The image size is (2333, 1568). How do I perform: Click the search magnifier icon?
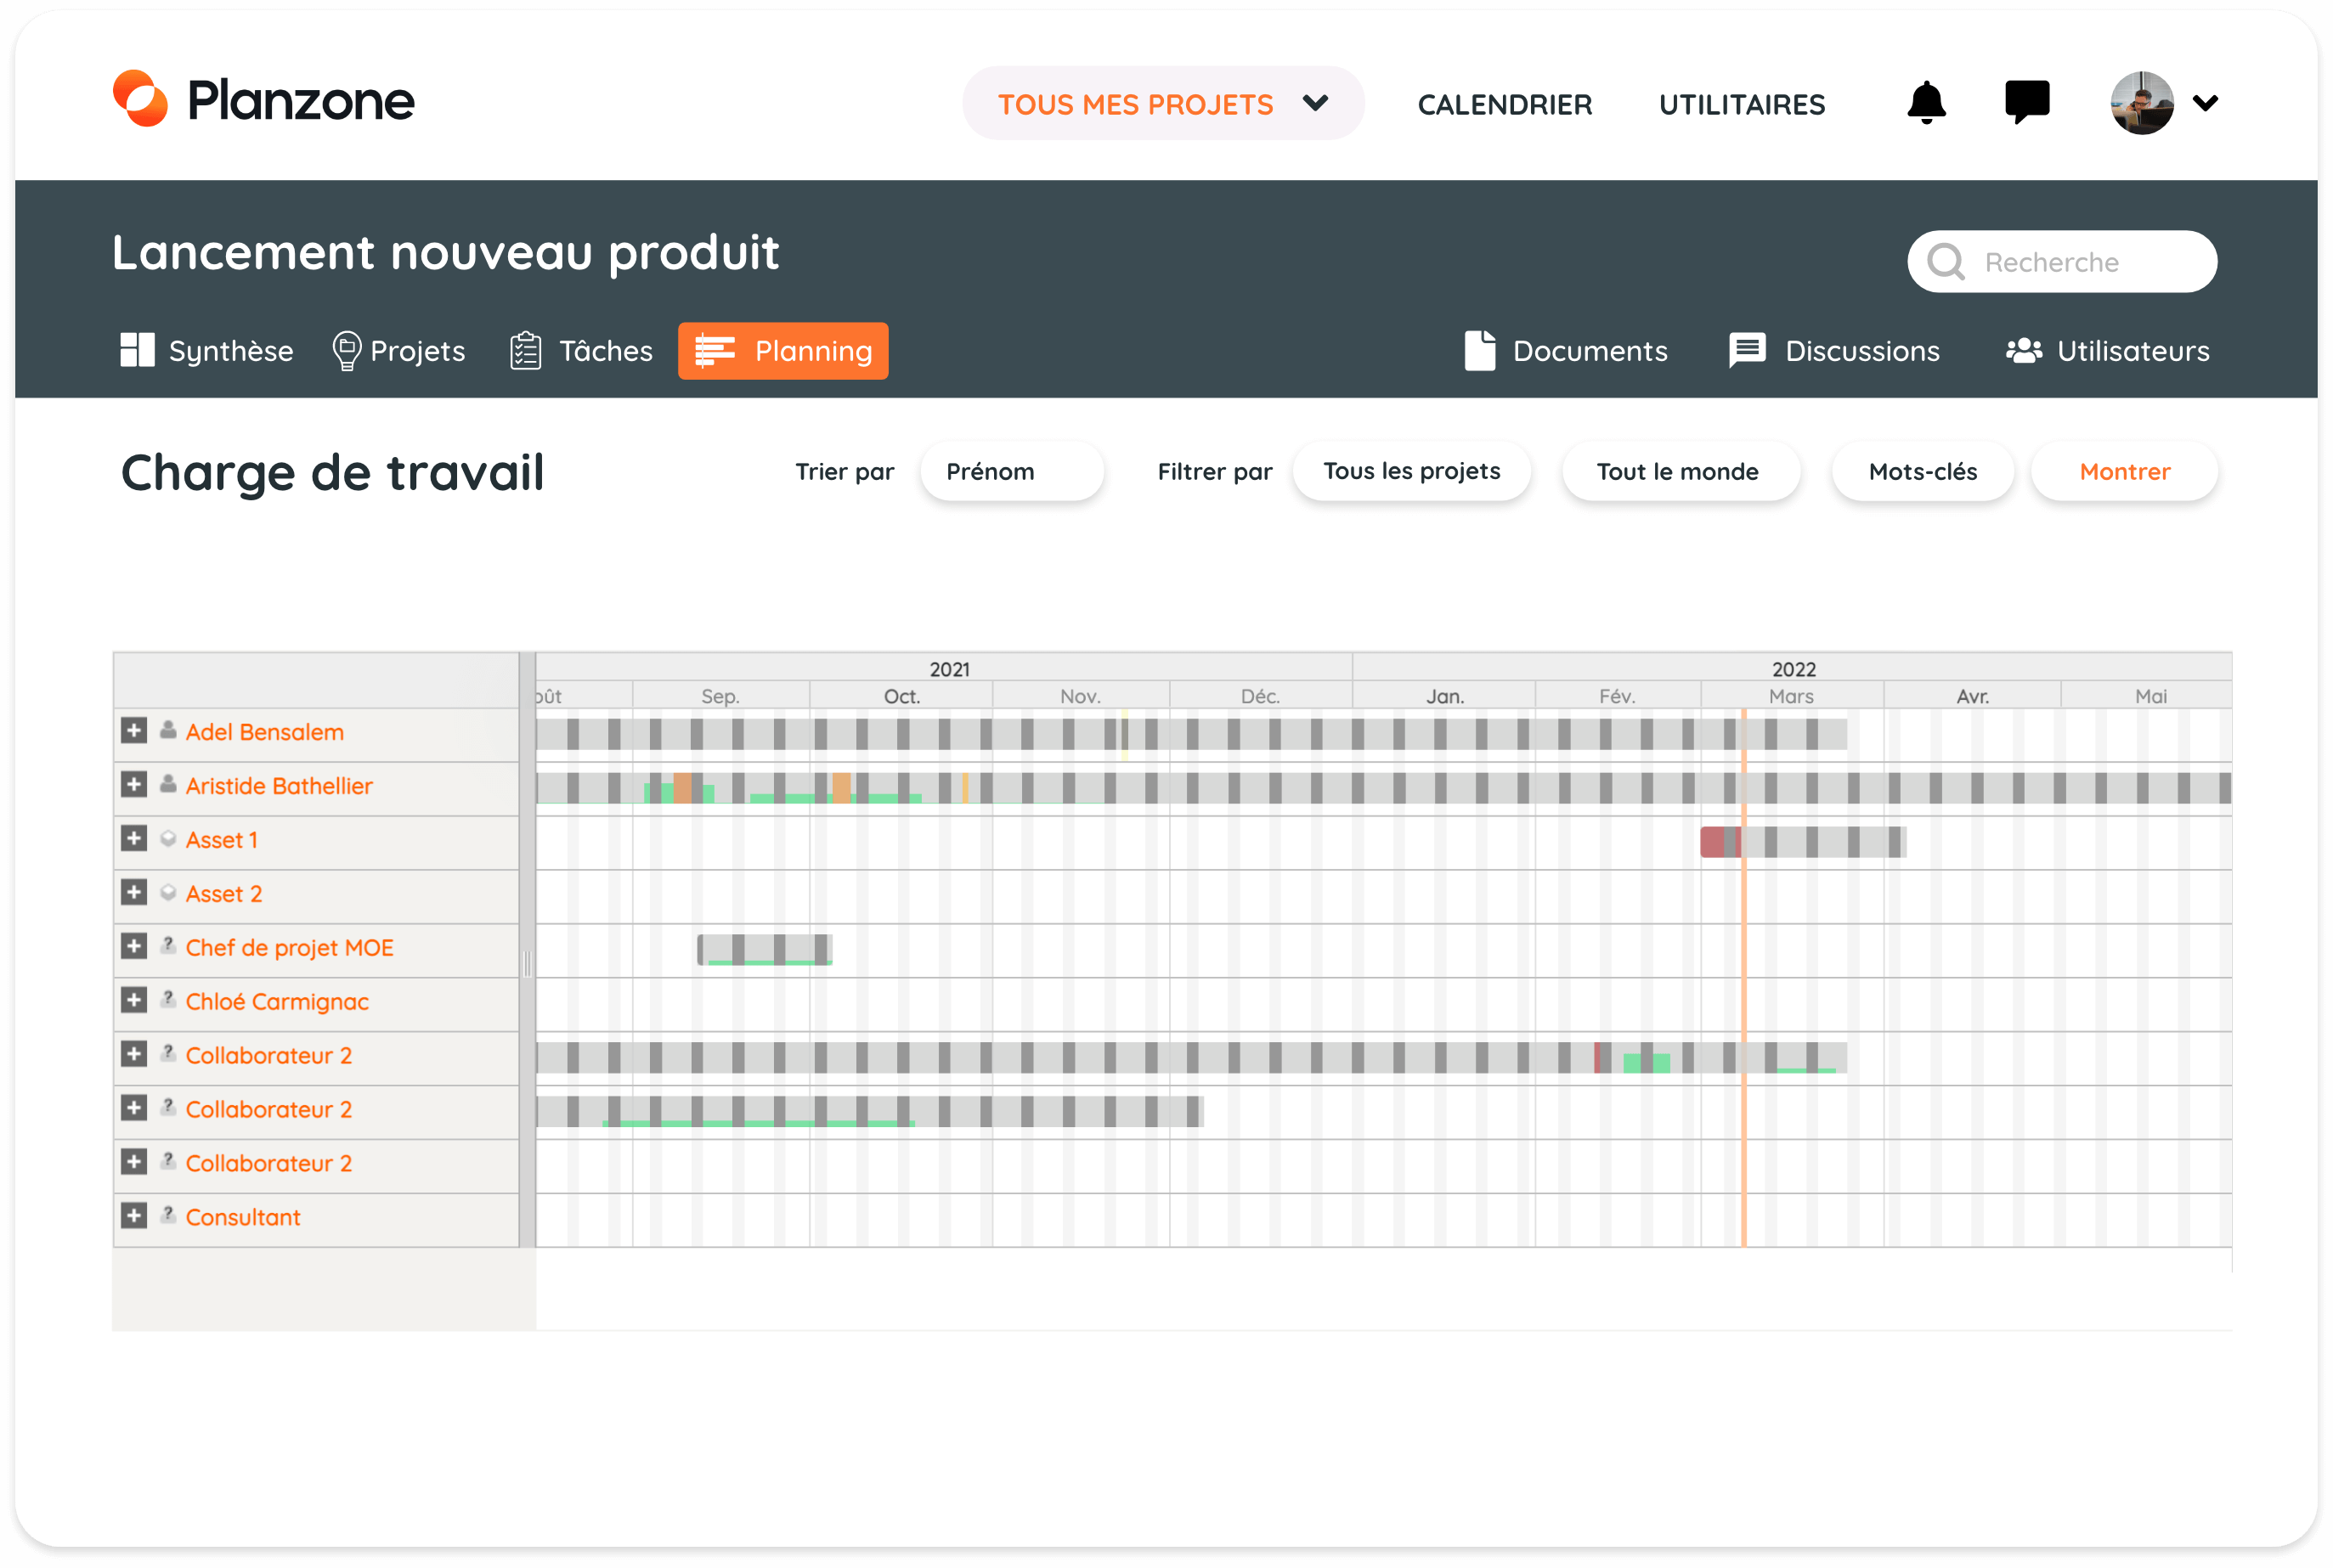coord(1945,262)
